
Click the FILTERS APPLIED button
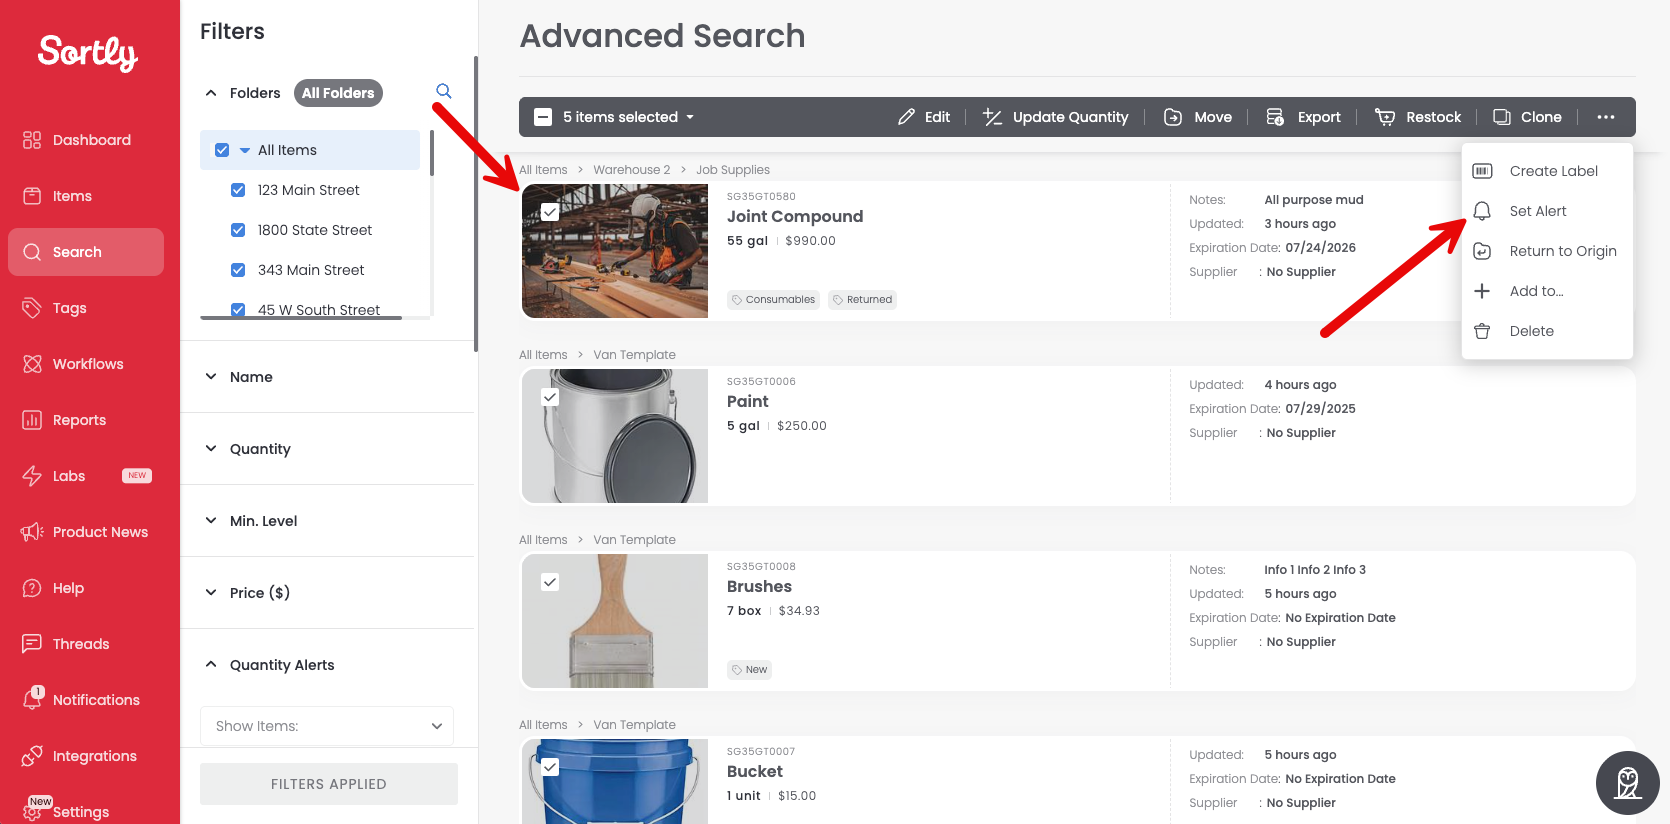tap(329, 784)
